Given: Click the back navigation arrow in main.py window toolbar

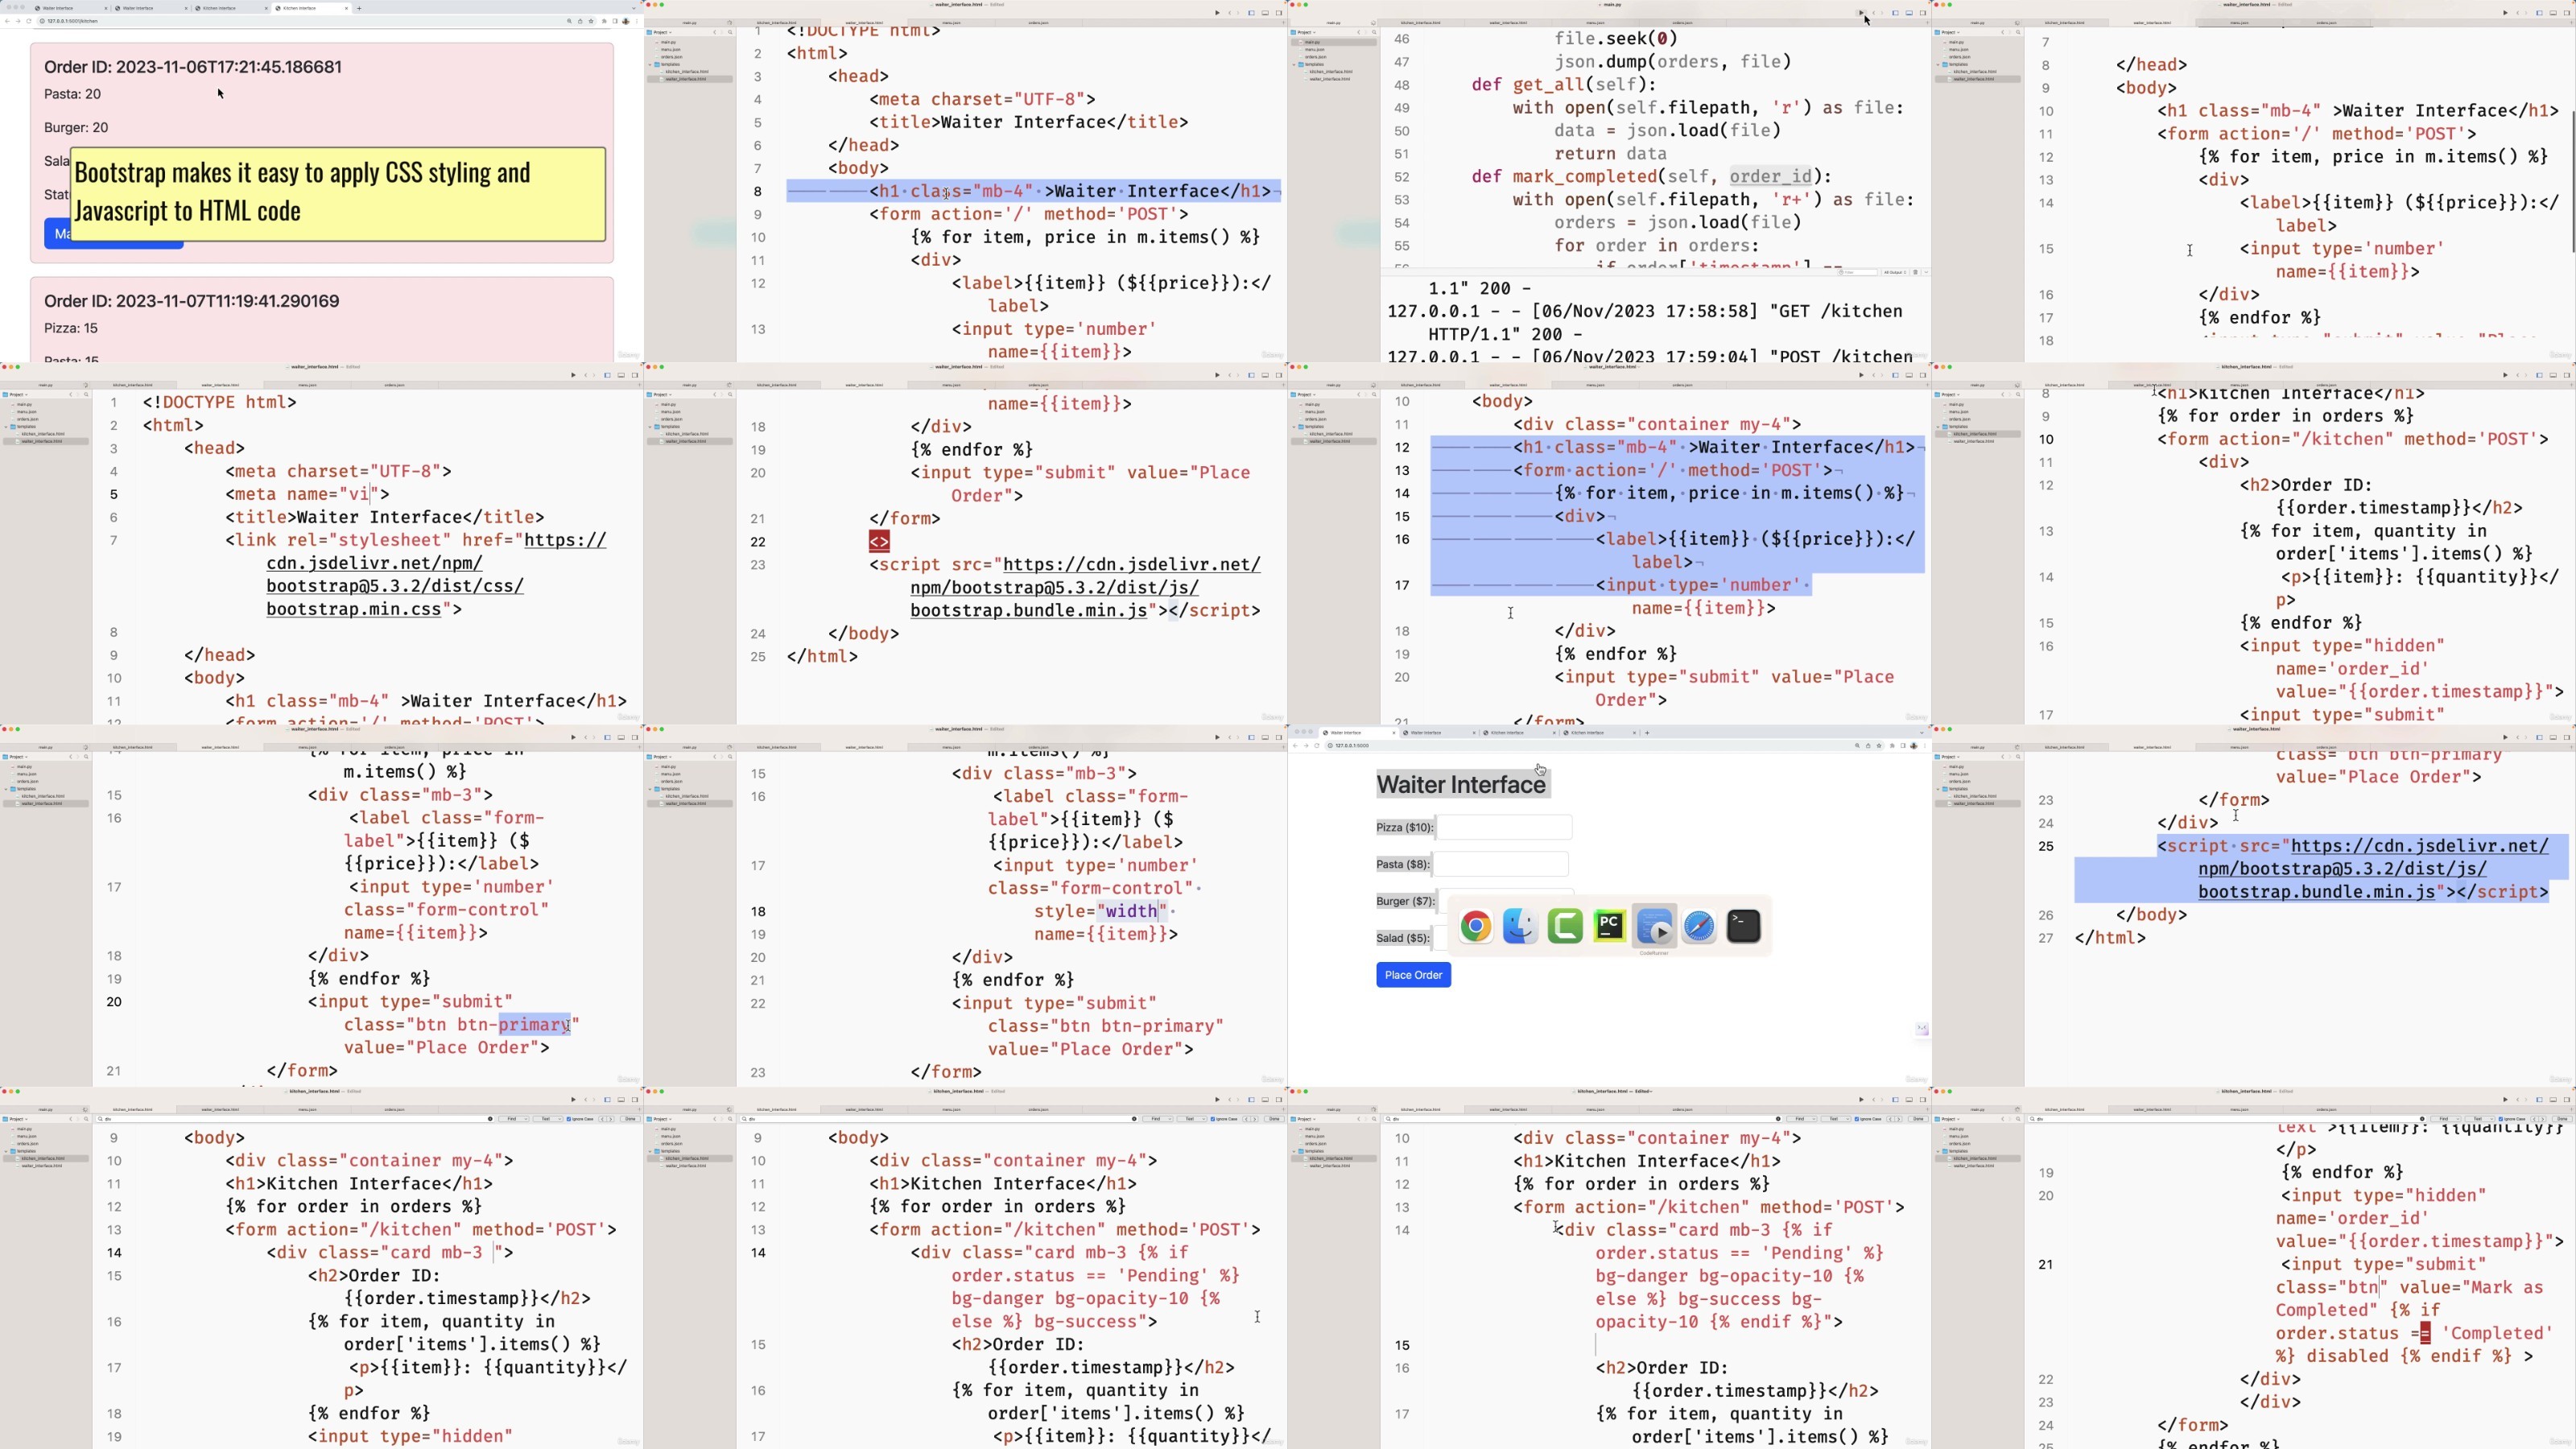Looking at the screenshot, I should (x=1874, y=13).
